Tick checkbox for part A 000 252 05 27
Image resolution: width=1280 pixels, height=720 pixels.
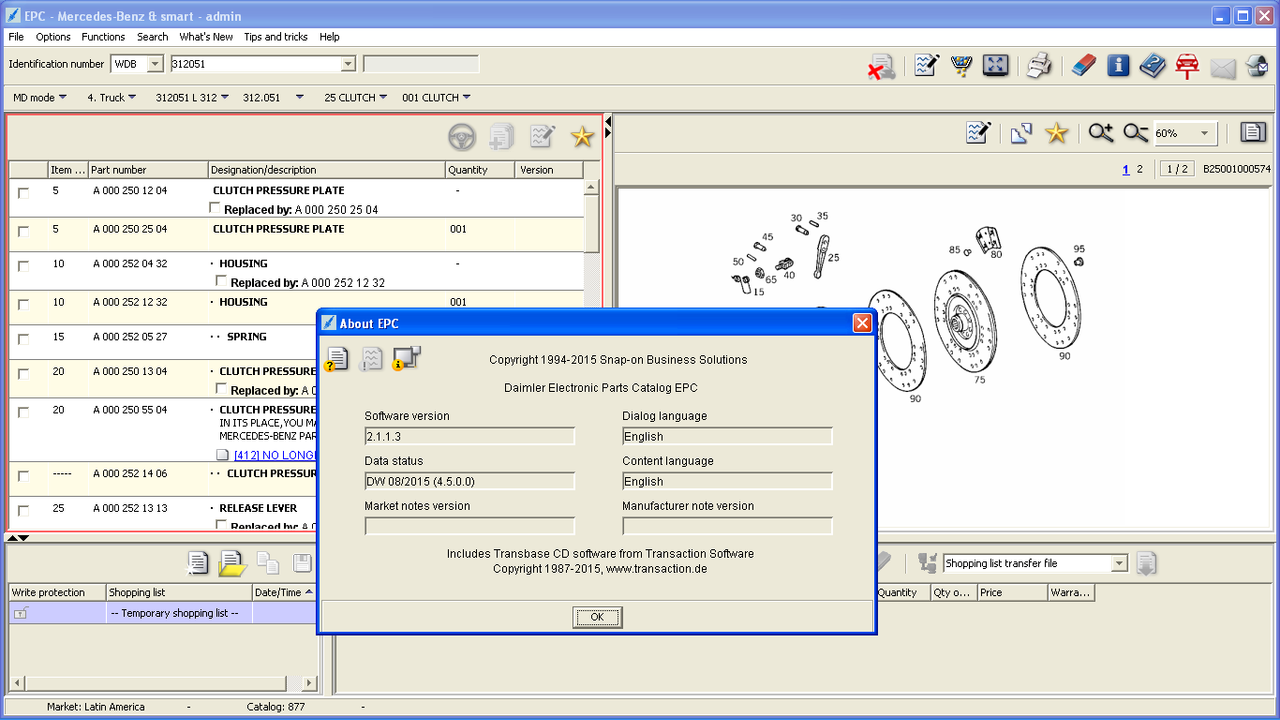[23, 340]
